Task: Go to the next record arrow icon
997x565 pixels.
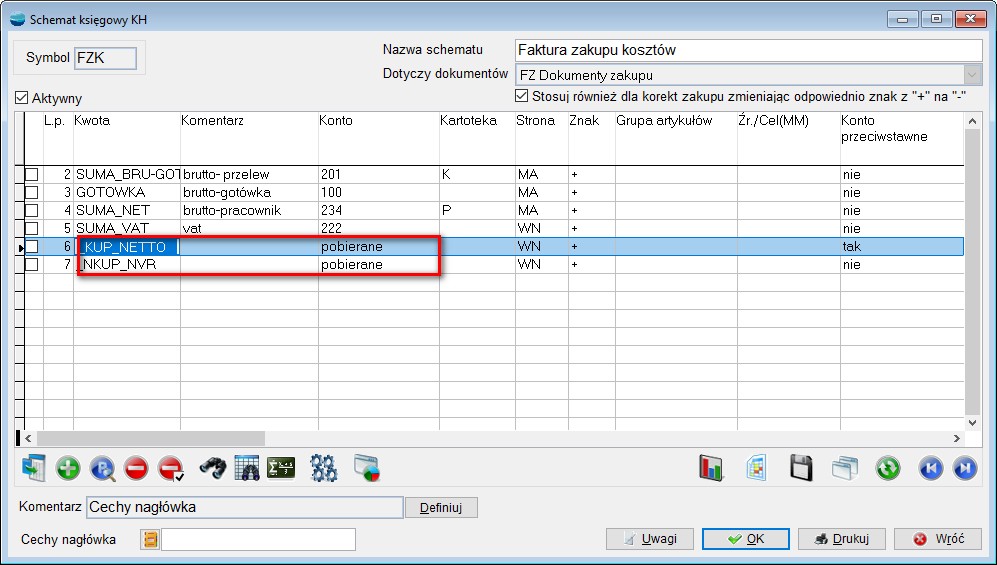Action: [x=964, y=468]
